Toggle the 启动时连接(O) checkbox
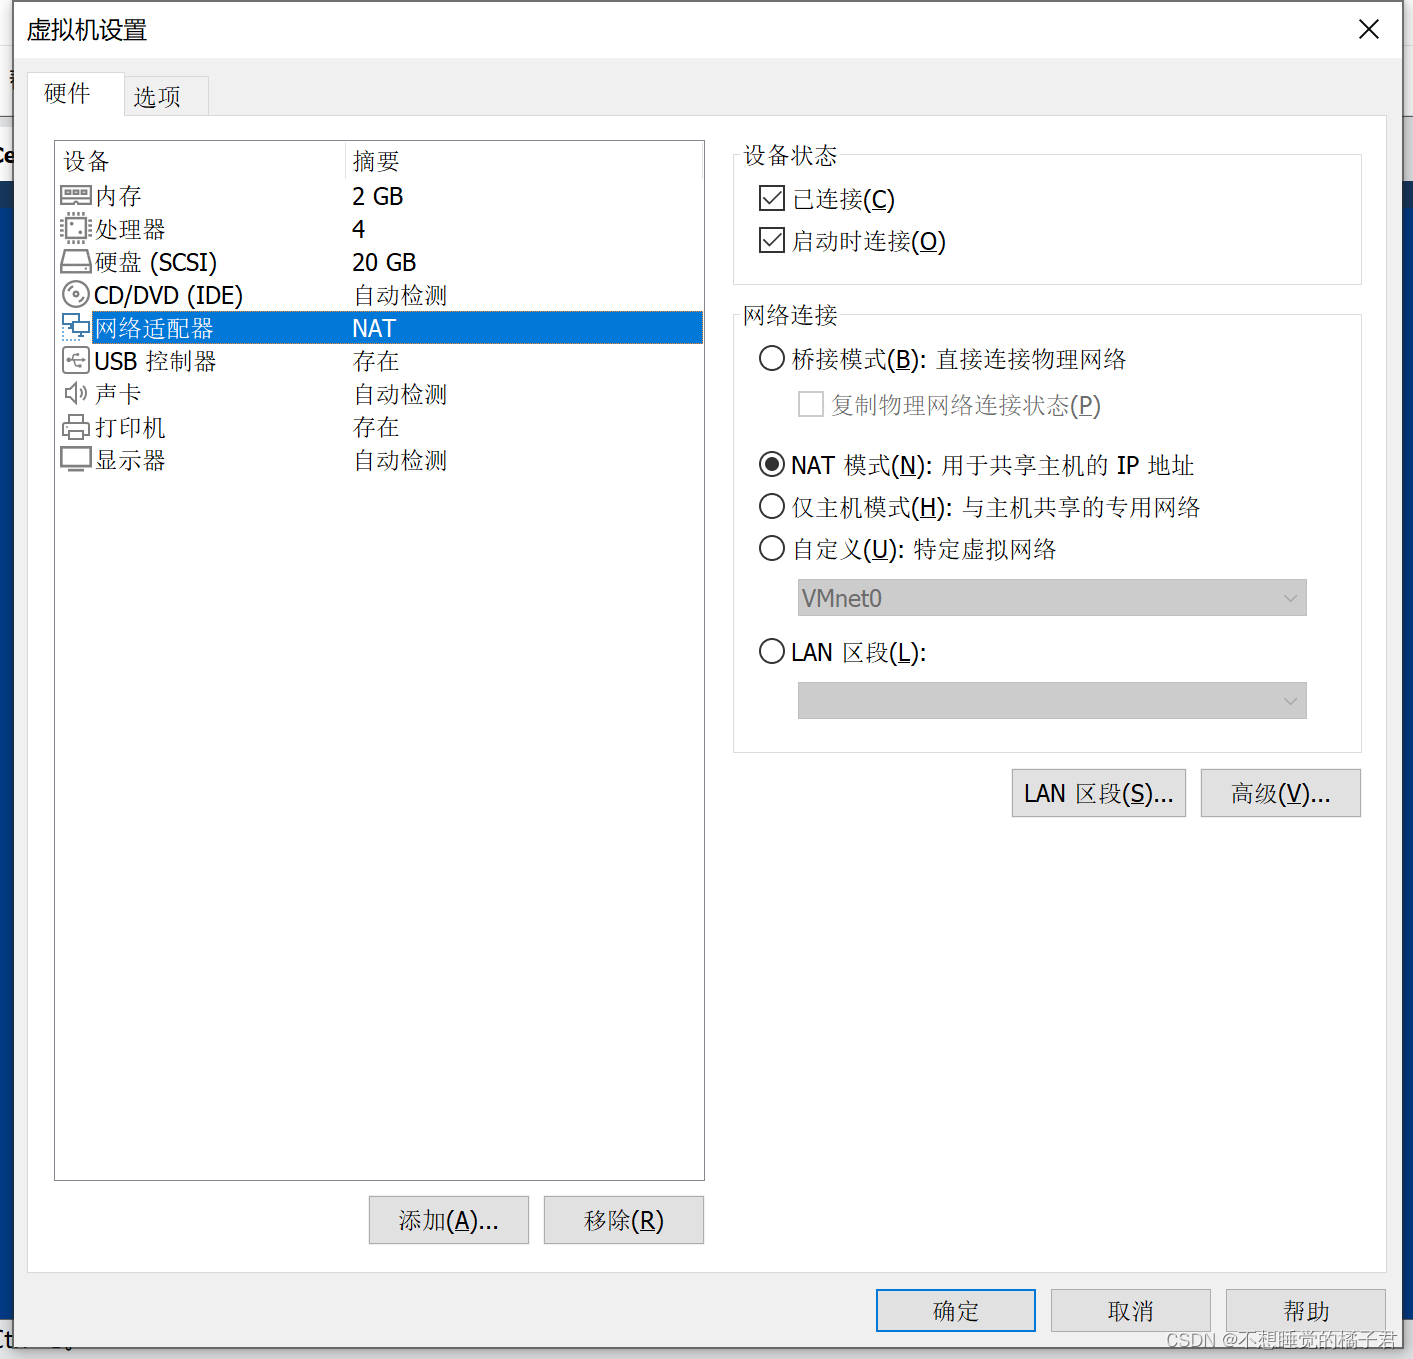1413x1359 pixels. [772, 241]
